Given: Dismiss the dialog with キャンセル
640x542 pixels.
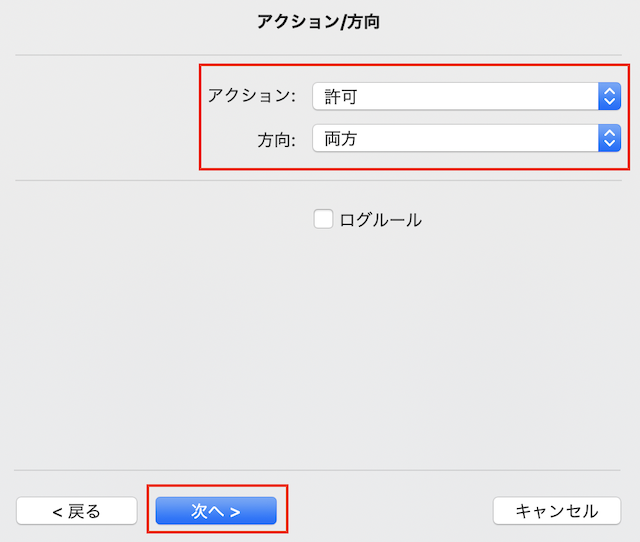Looking at the screenshot, I should (557, 510).
